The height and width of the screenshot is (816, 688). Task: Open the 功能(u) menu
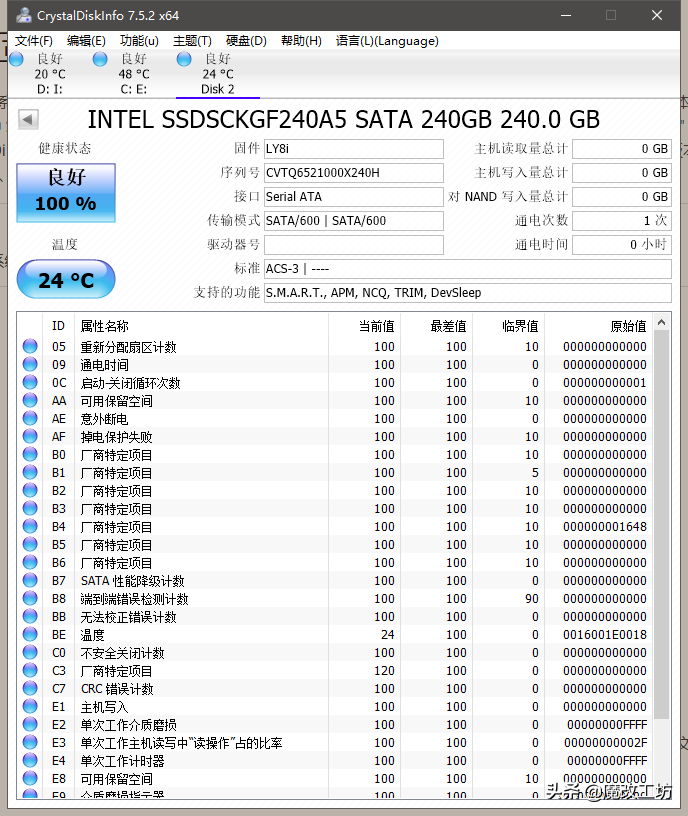(x=139, y=41)
